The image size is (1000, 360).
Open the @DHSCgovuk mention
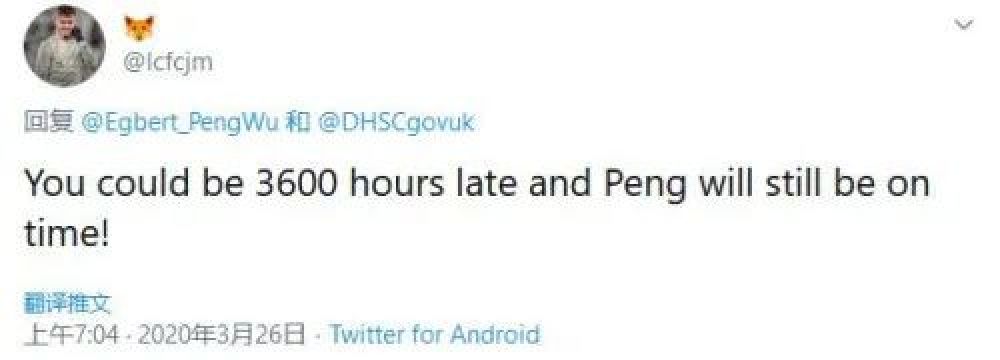click(x=395, y=121)
